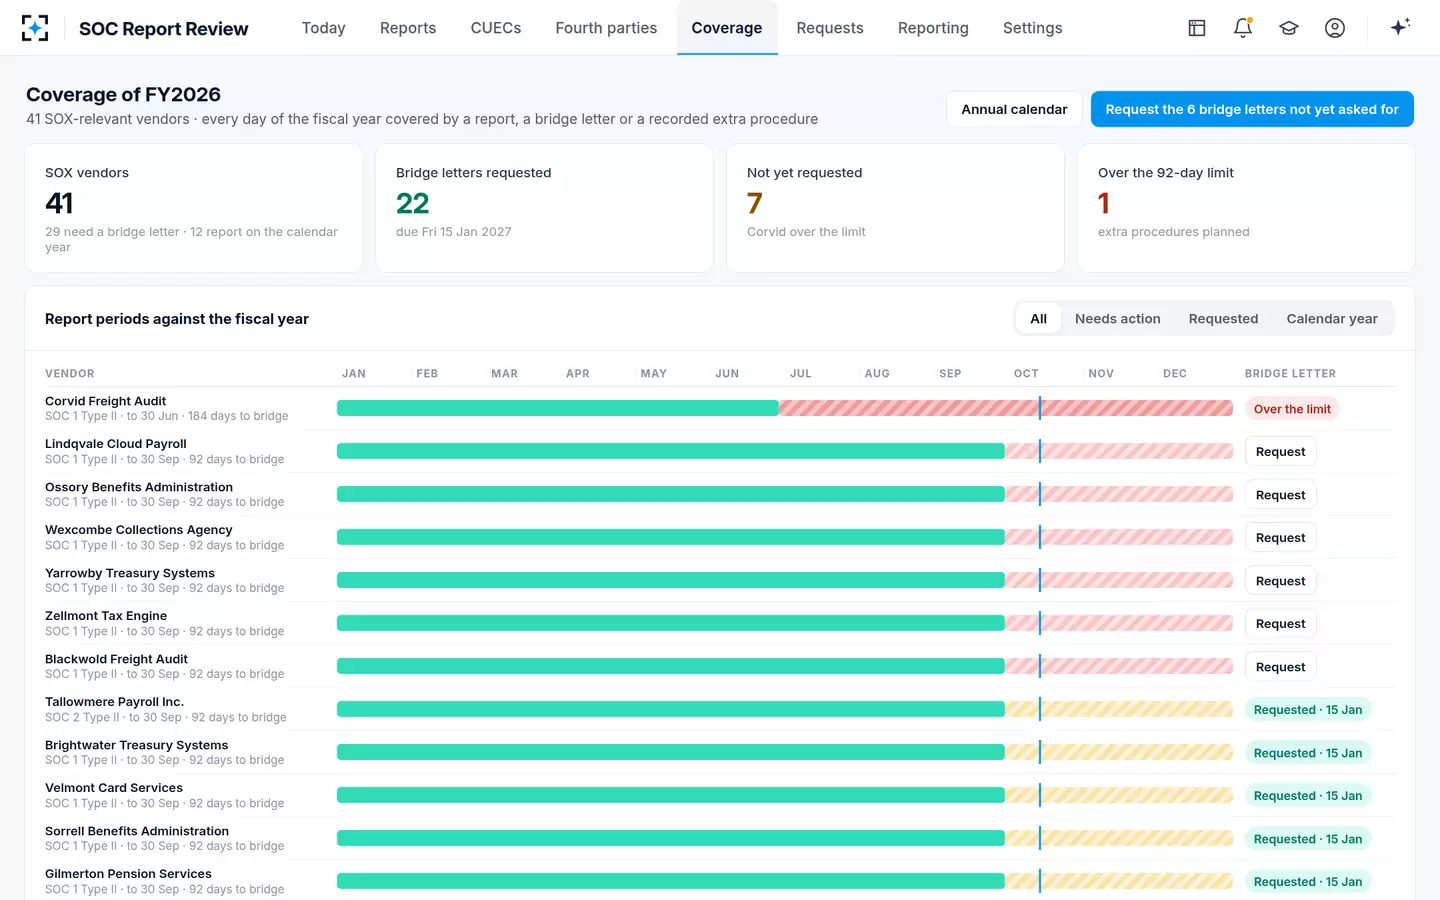Open the Requests tab
The width and height of the screenshot is (1440, 900).
(830, 28)
